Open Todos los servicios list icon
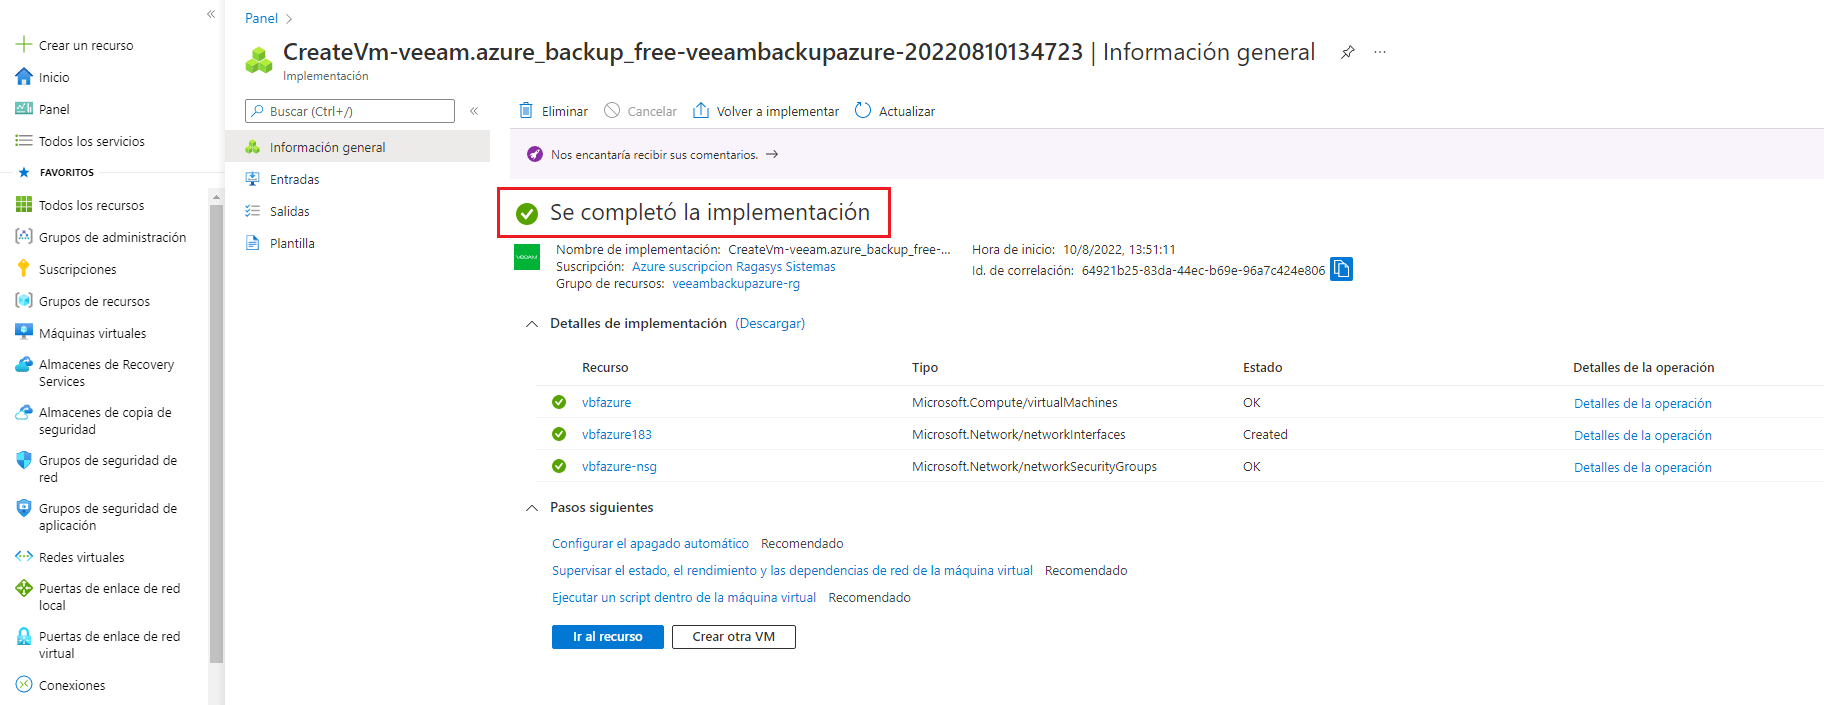 pyautogui.click(x=24, y=140)
